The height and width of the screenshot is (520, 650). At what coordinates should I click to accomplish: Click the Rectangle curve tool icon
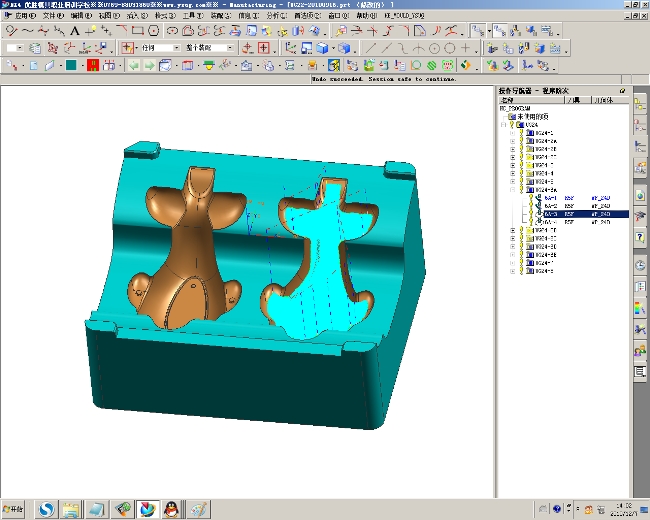tap(136, 31)
